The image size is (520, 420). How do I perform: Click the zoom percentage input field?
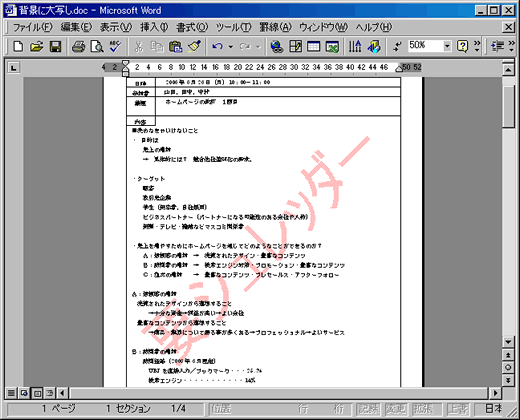(x=426, y=46)
